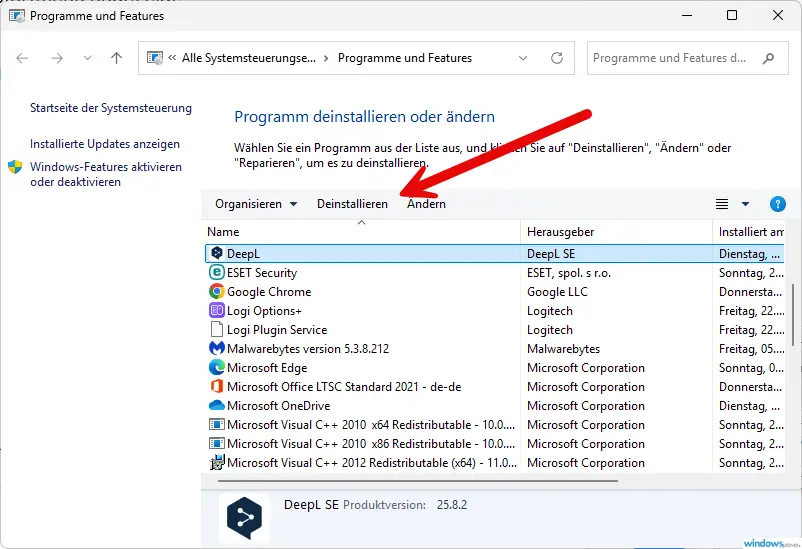The width and height of the screenshot is (802, 549).
Task: Click the large DeepL logo in details pane
Action: pyautogui.click(x=244, y=518)
